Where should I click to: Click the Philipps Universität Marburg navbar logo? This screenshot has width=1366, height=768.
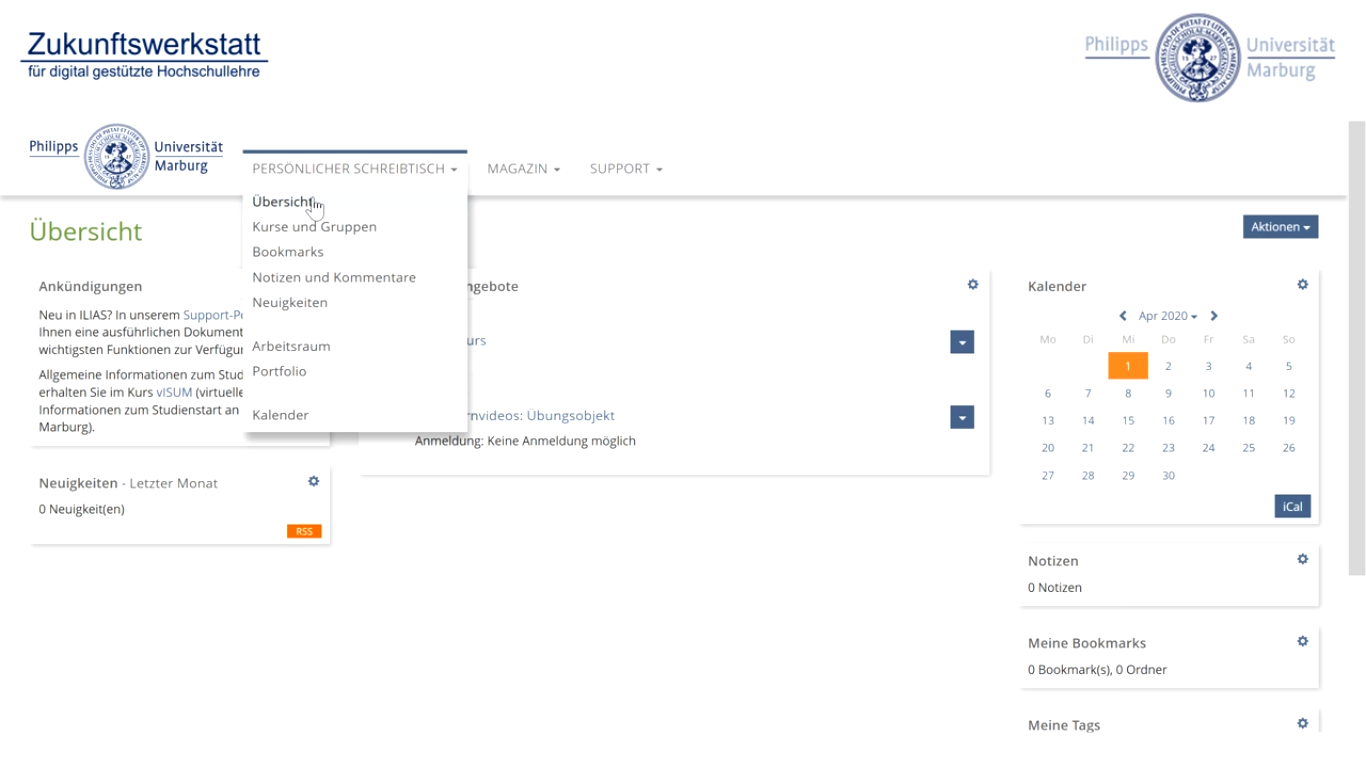point(126,157)
